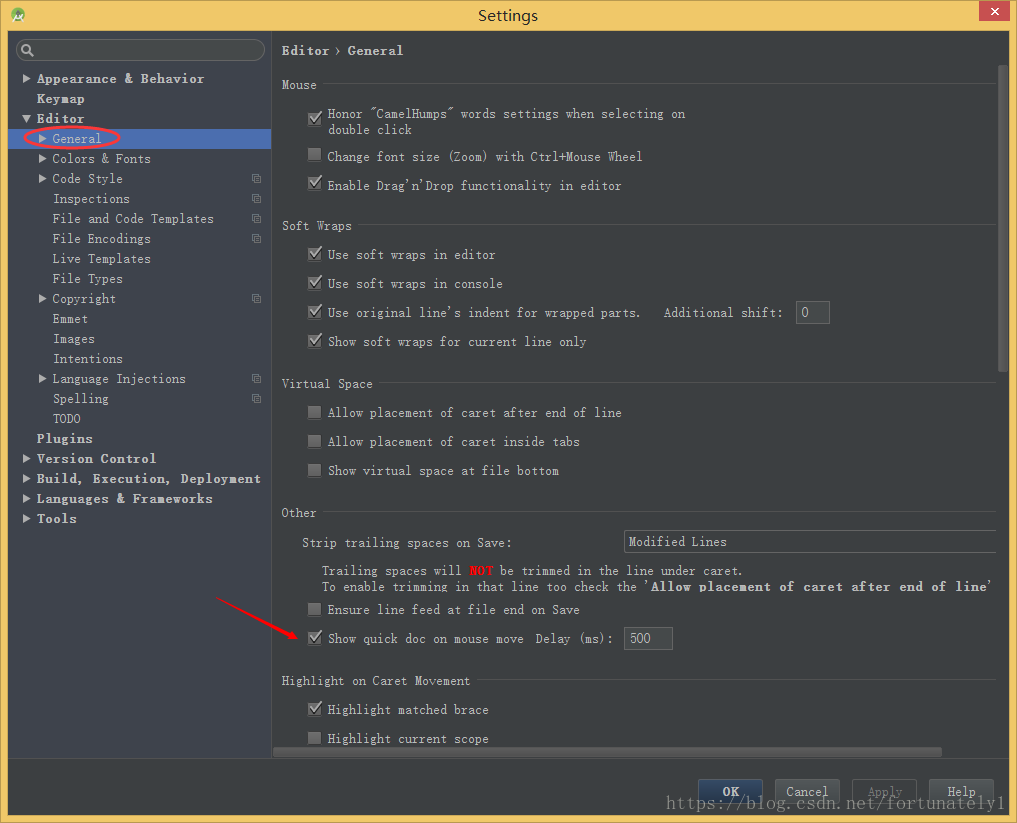The height and width of the screenshot is (823, 1017).
Task: Click the search magnifier icon in sidebar
Action: click(27, 50)
